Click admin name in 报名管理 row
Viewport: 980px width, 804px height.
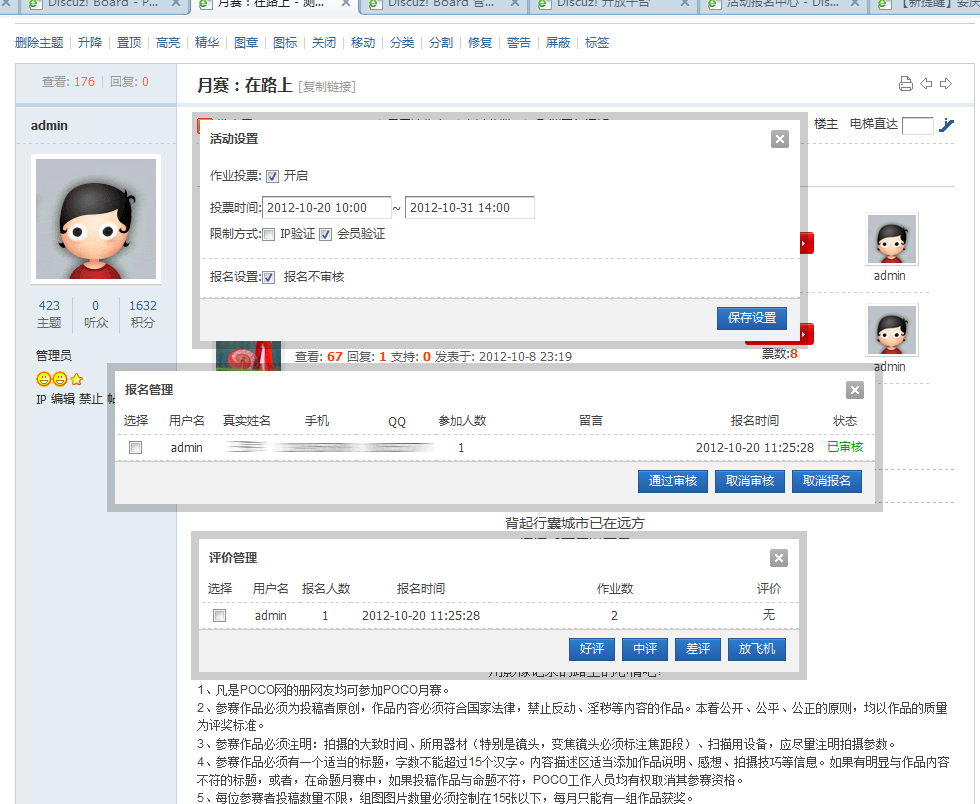(x=186, y=448)
